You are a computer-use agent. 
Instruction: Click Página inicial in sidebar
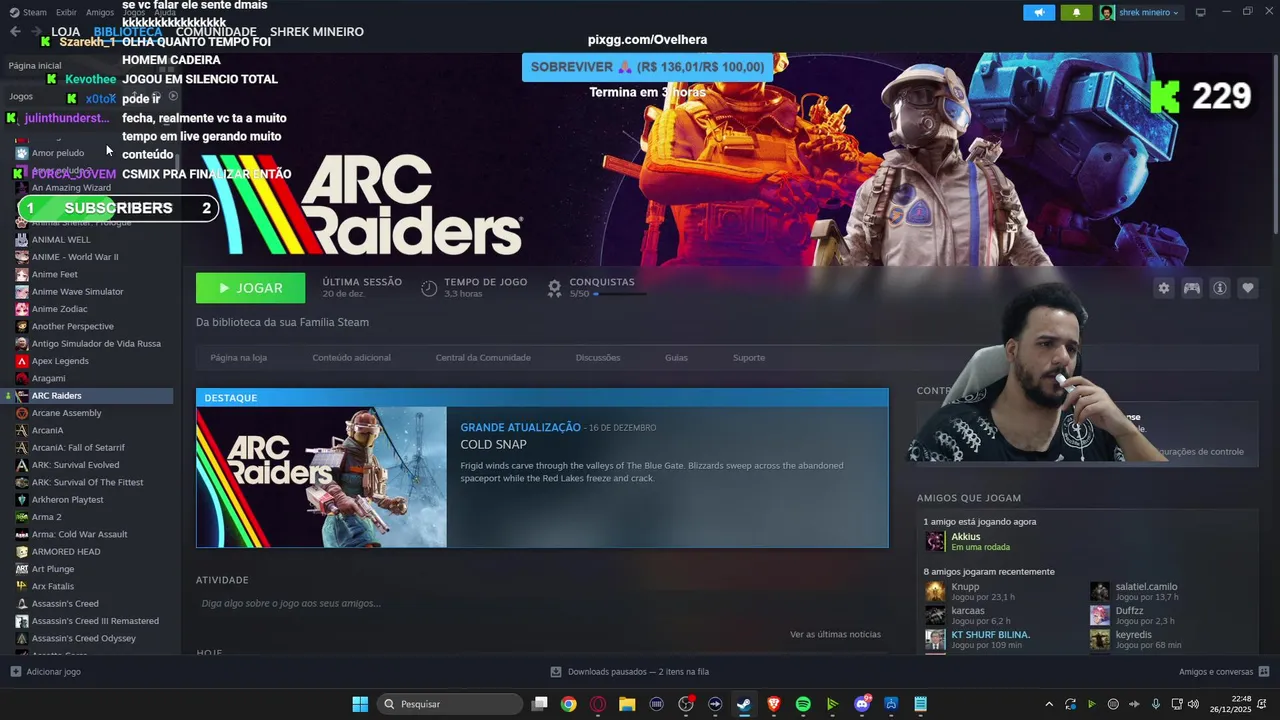(x=35, y=65)
